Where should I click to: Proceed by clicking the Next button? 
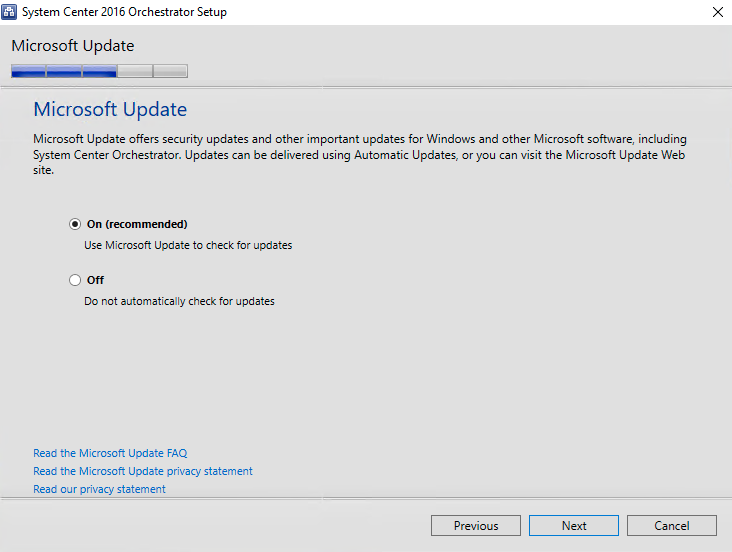(x=574, y=525)
